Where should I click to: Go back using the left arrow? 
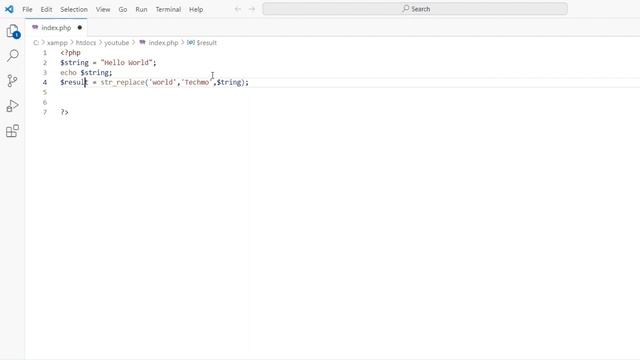click(x=238, y=9)
